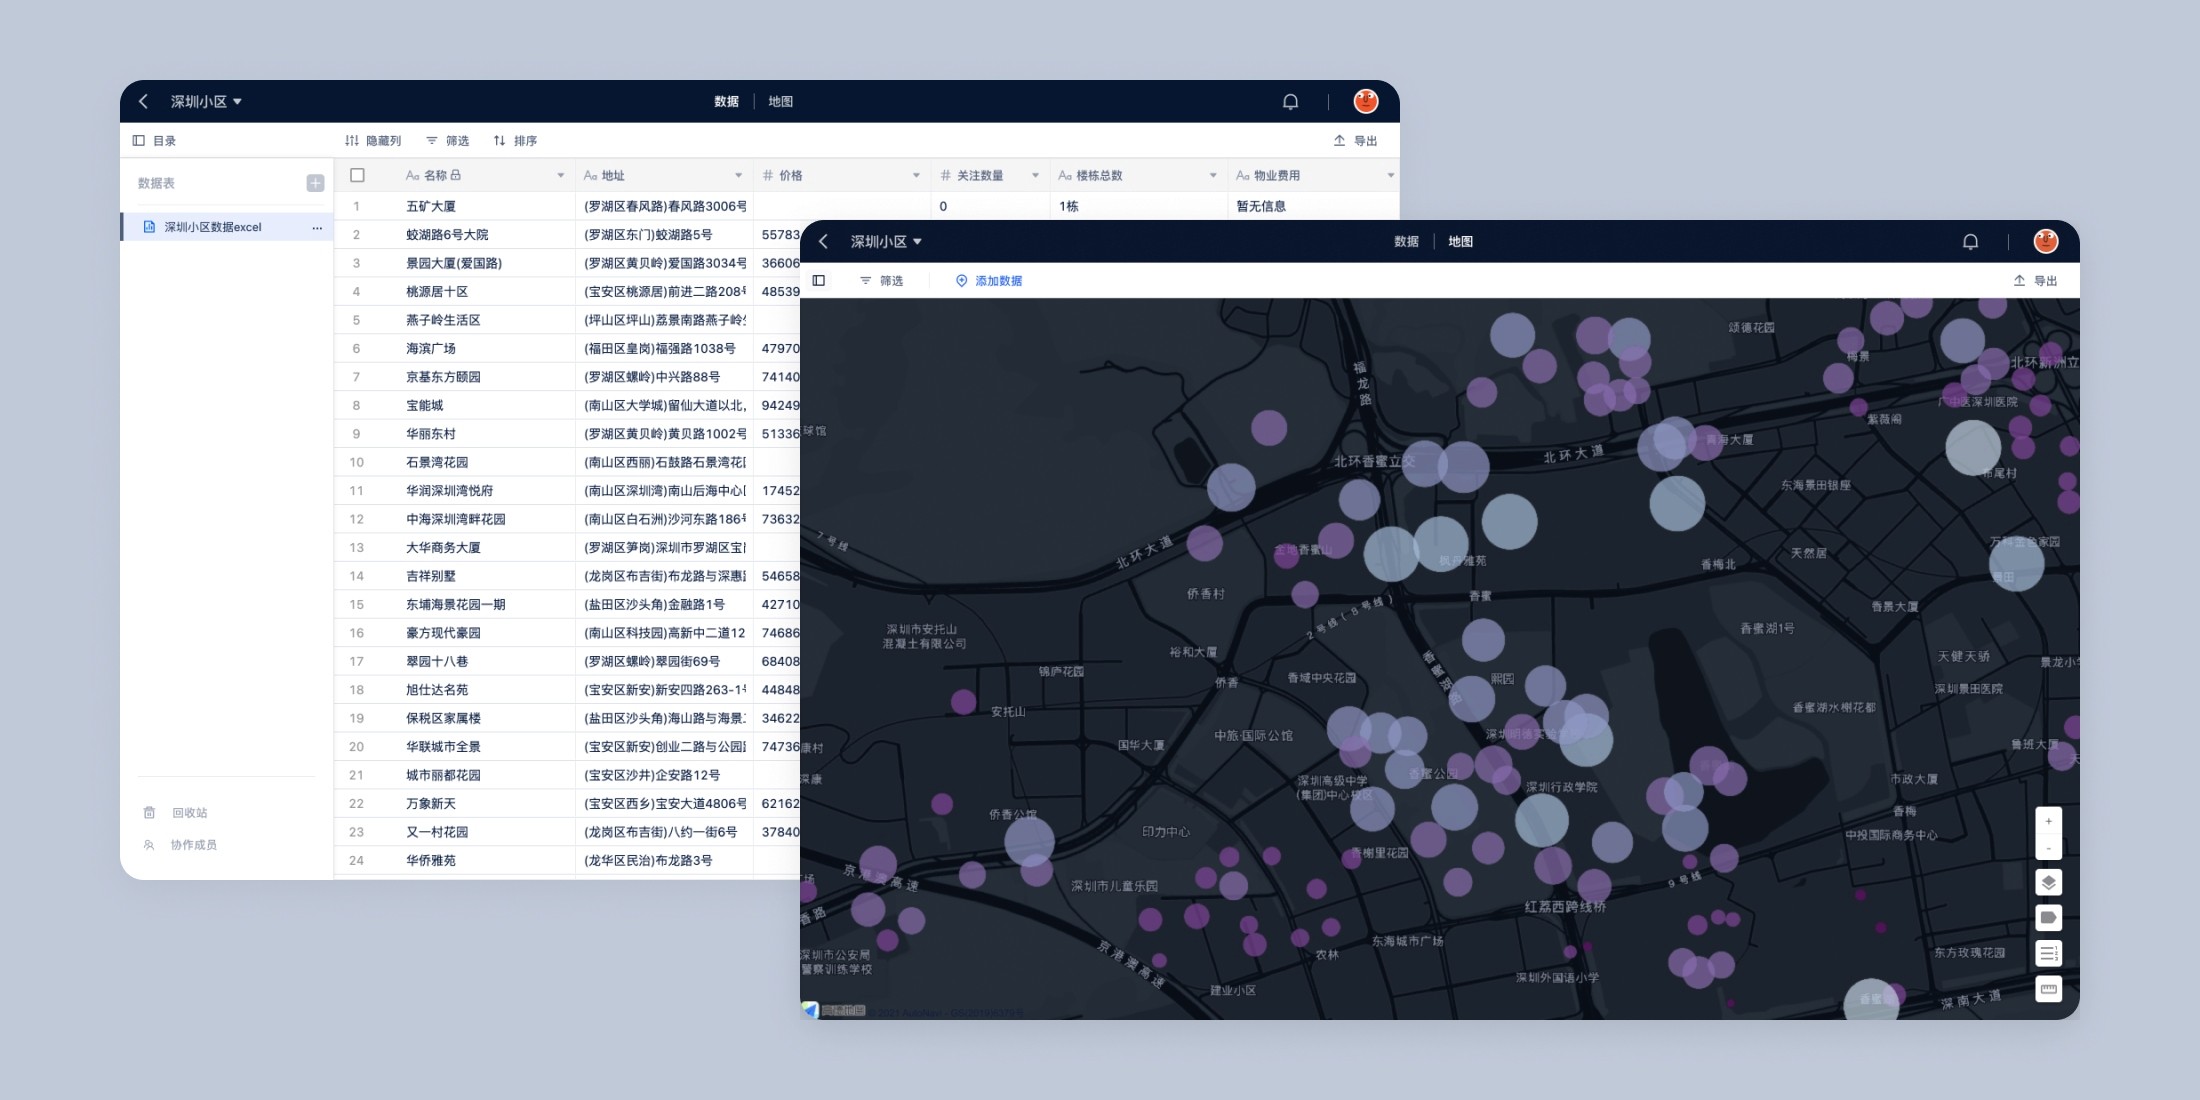Screen dimensions: 2200x1100
Task: Open 回收站 recycle bin in the sidebar
Action: click(x=189, y=813)
